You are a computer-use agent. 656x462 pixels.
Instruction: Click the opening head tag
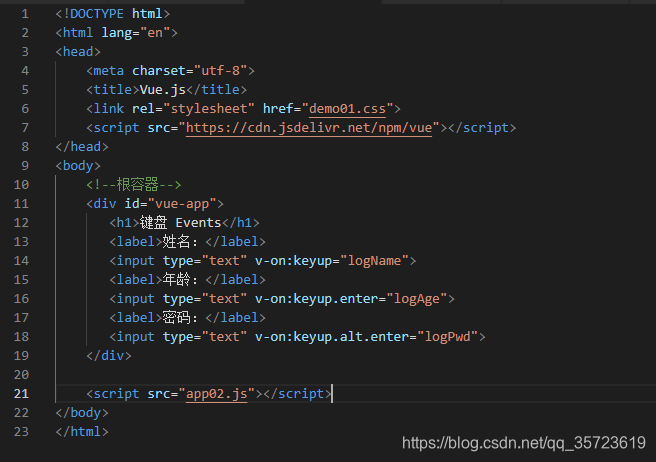tap(78, 52)
